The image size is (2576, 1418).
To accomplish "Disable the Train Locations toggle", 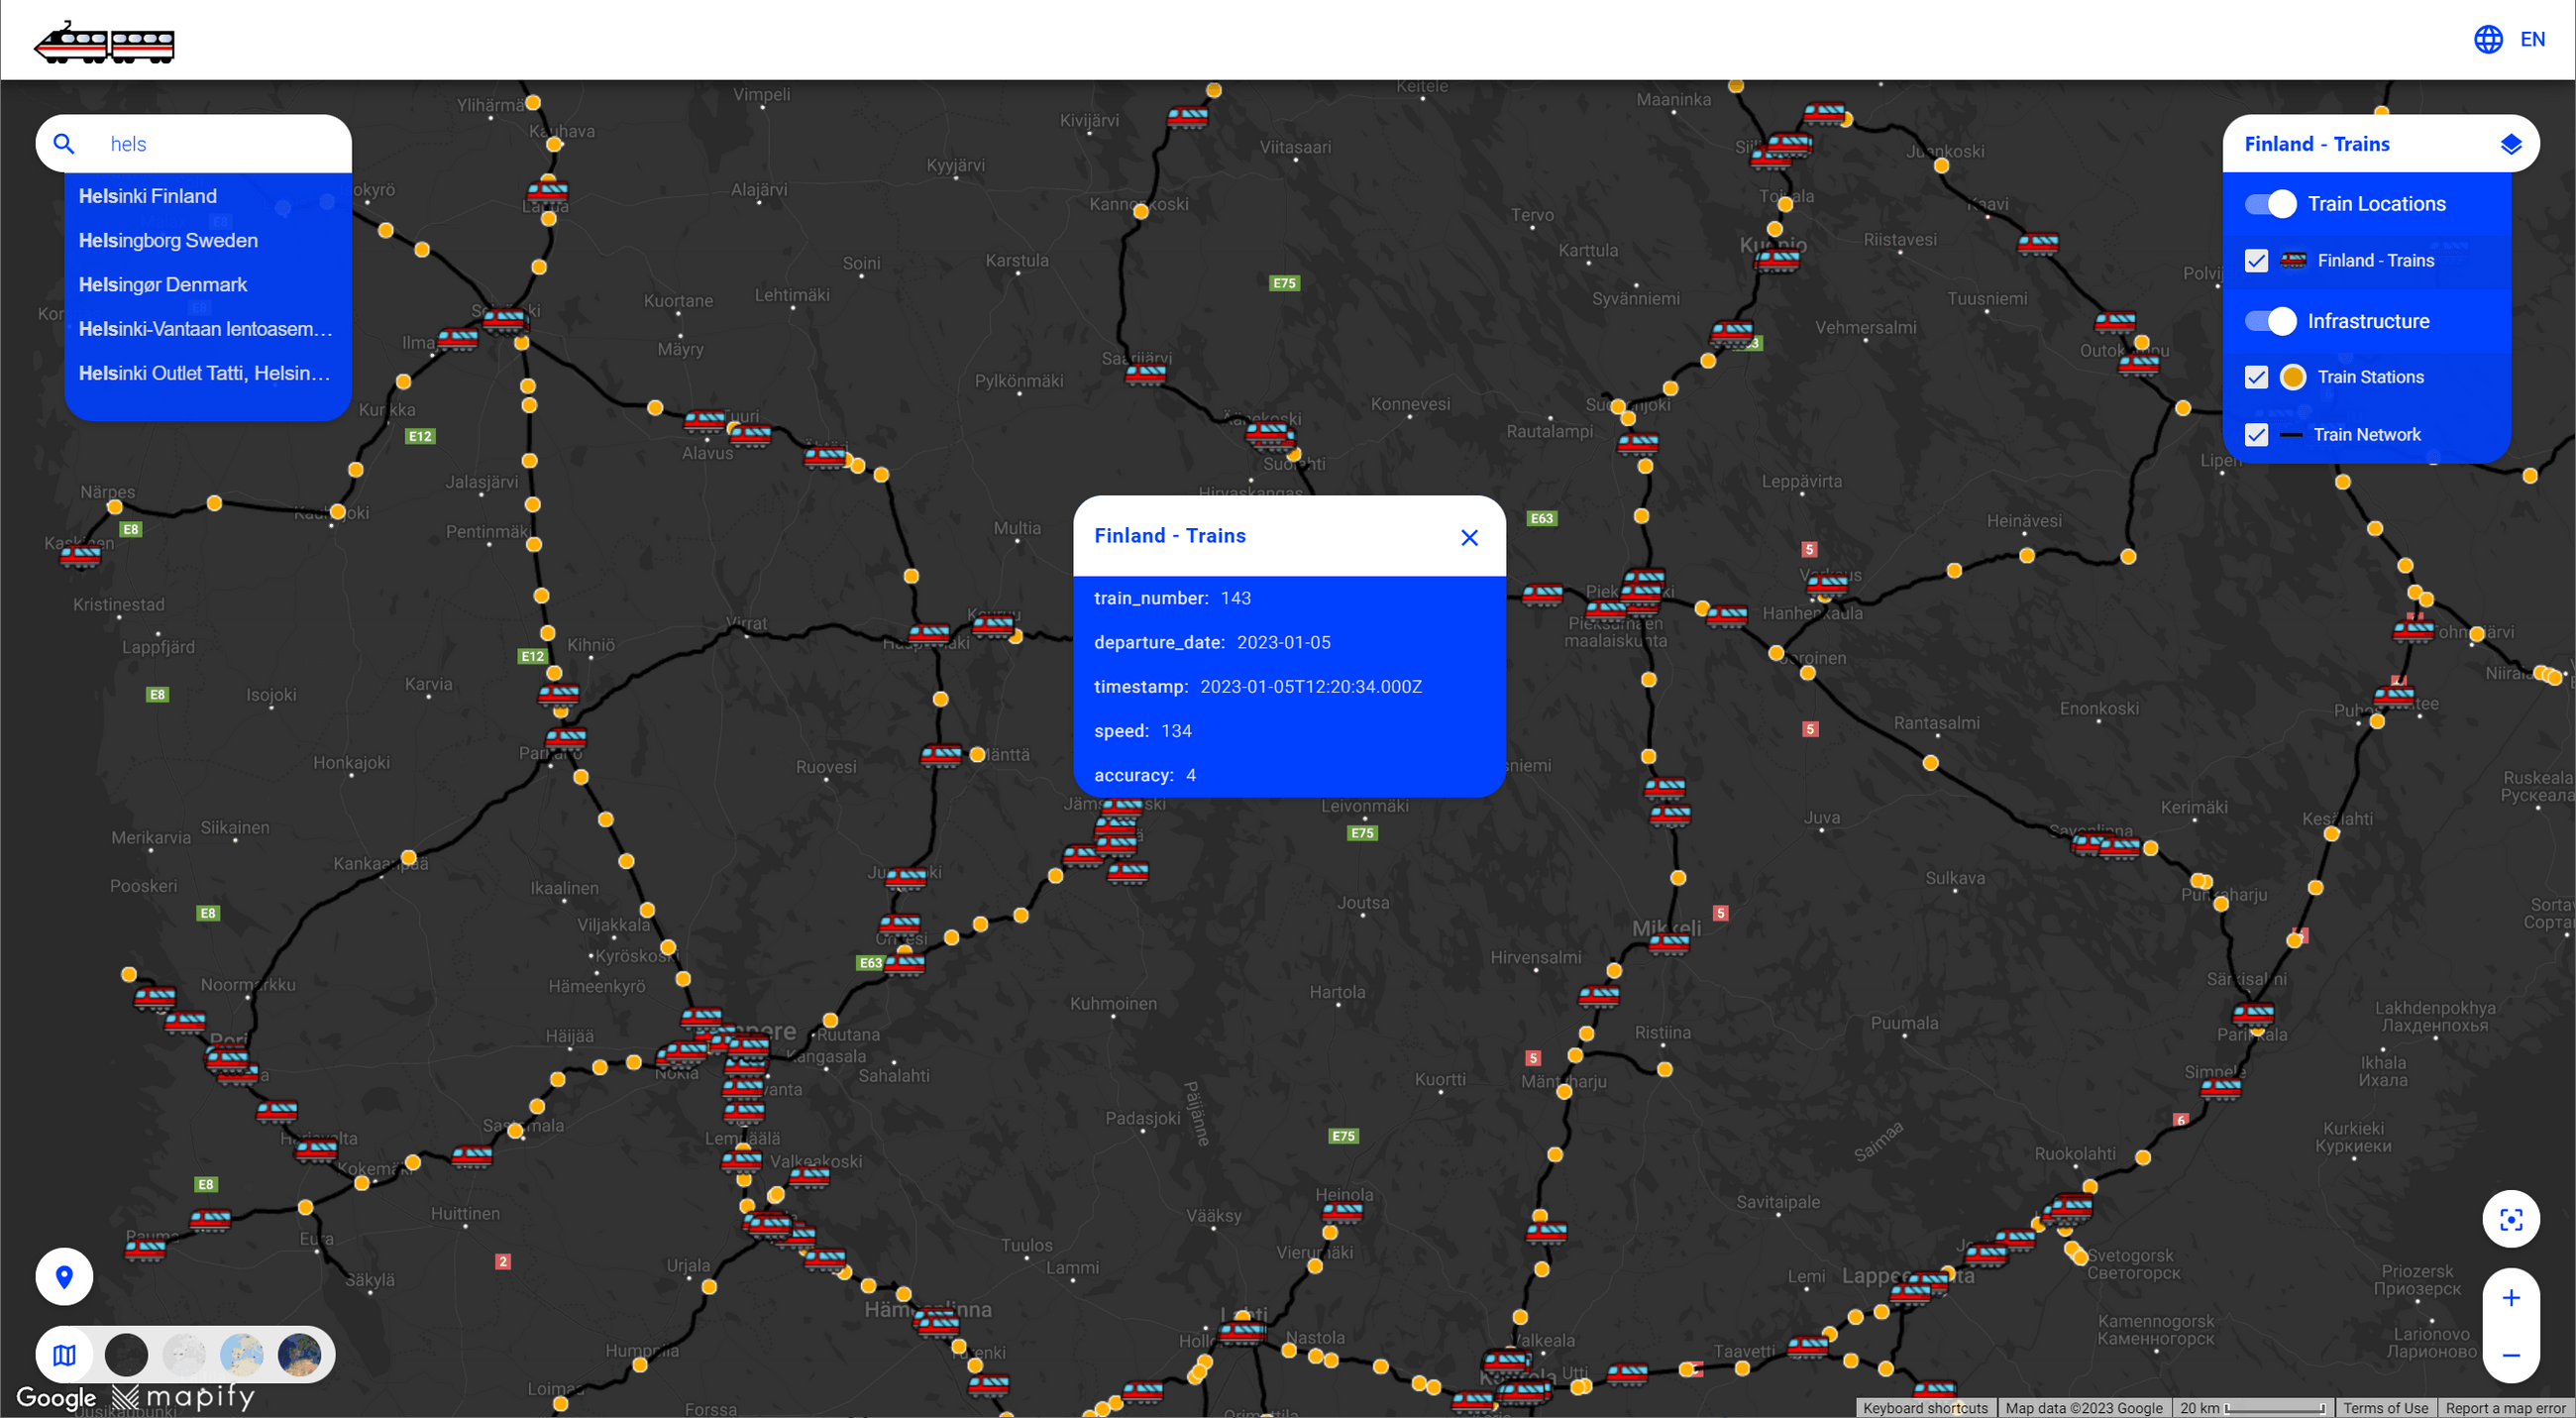I will point(2271,204).
